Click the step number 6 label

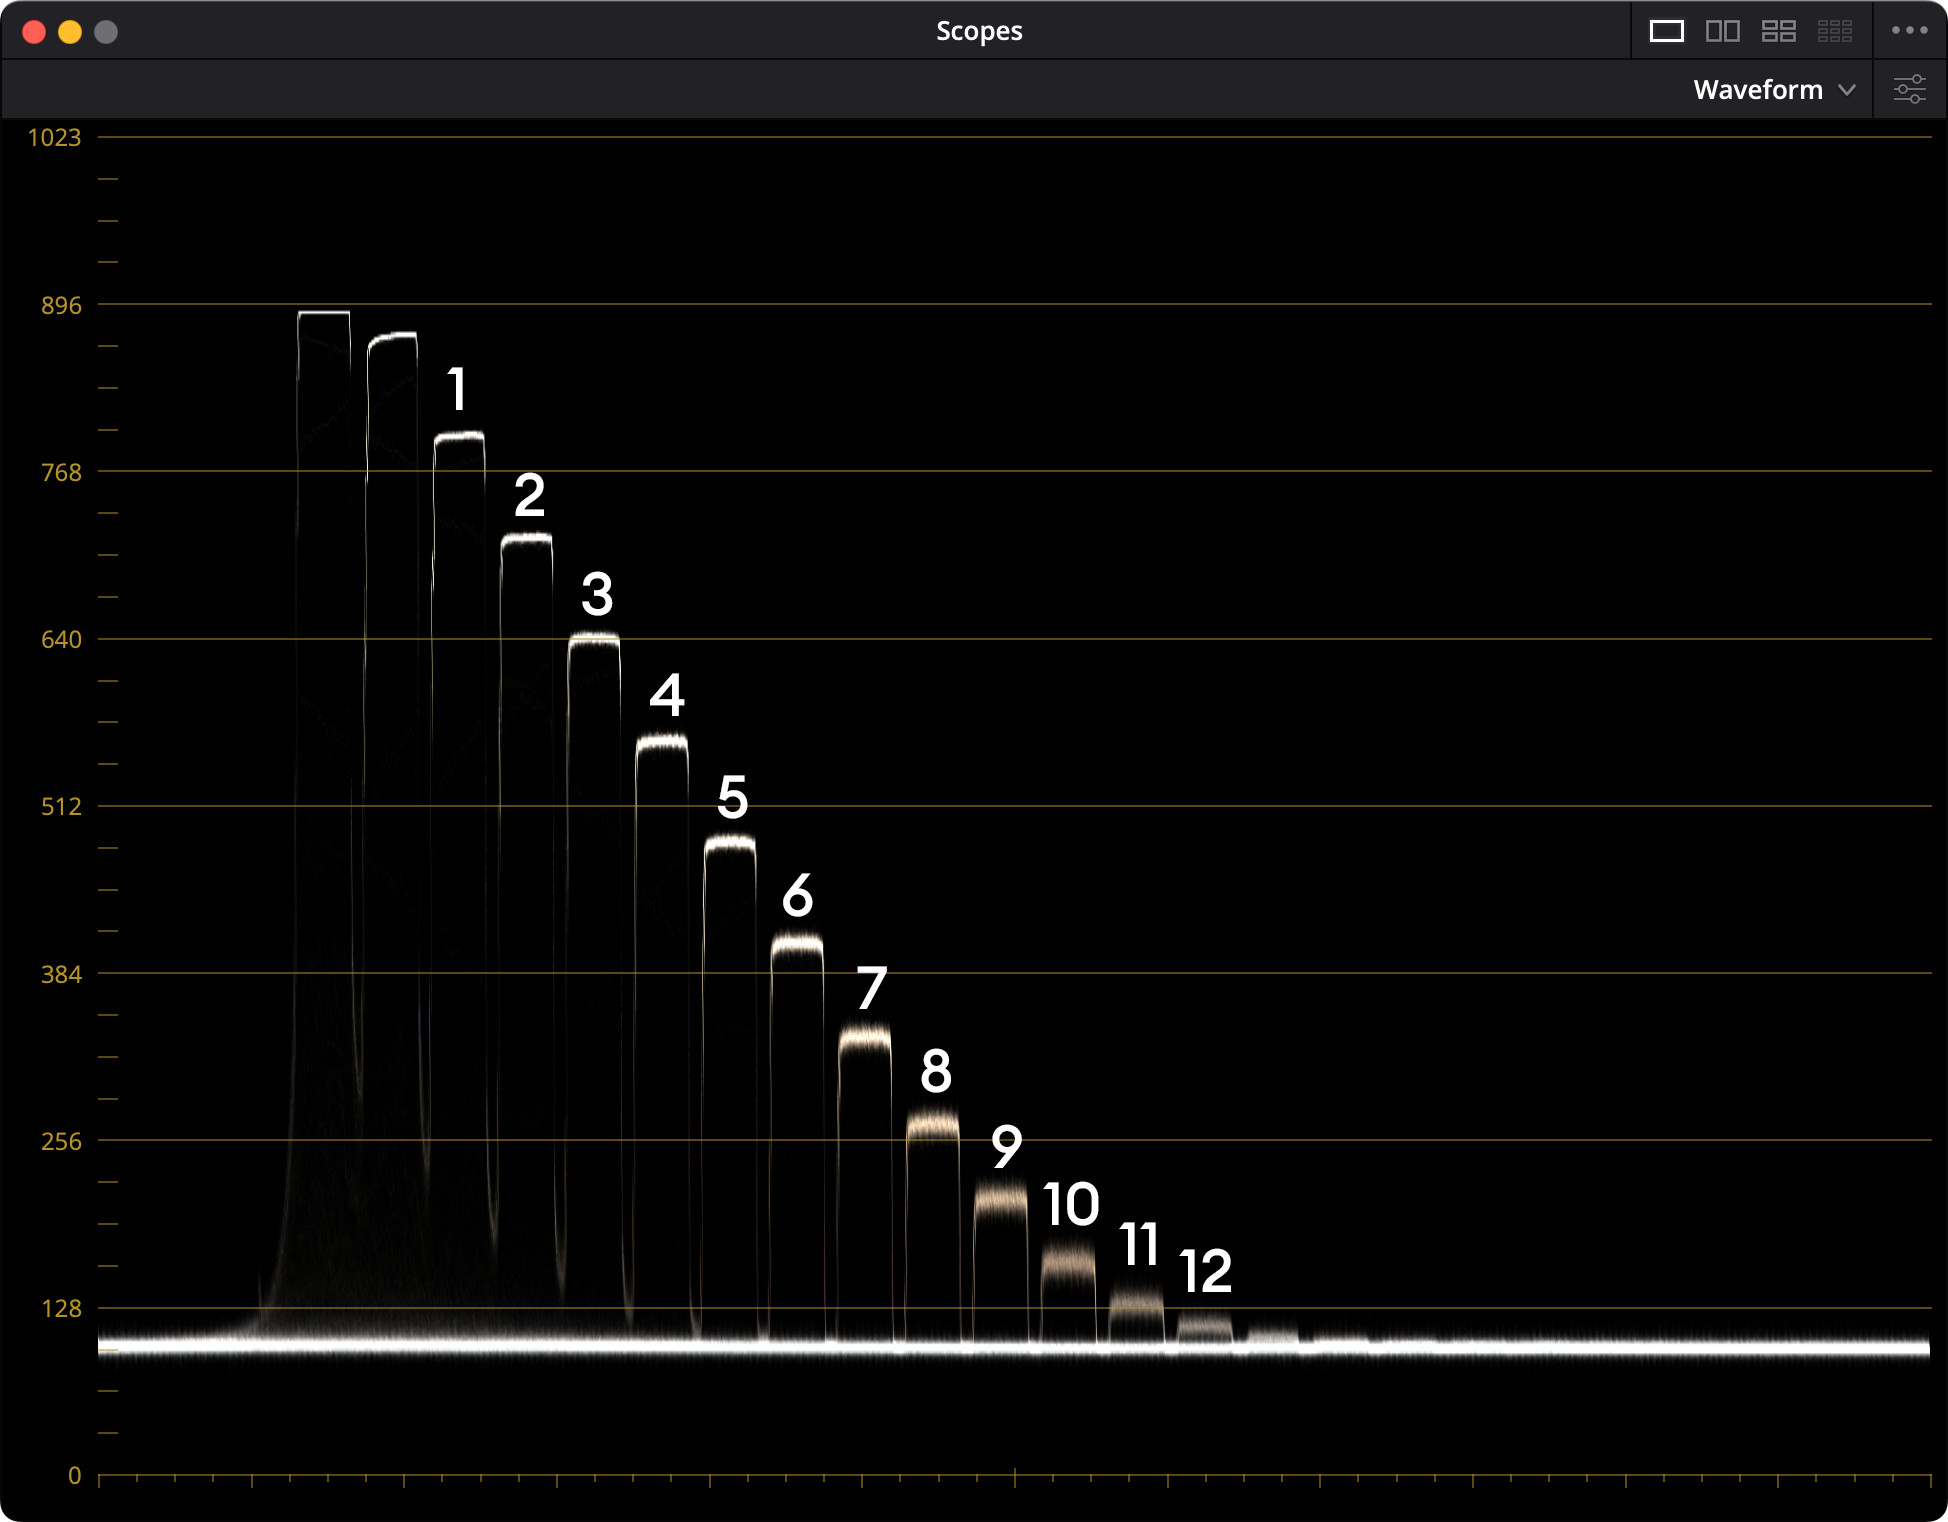pyautogui.click(x=797, y=895)
